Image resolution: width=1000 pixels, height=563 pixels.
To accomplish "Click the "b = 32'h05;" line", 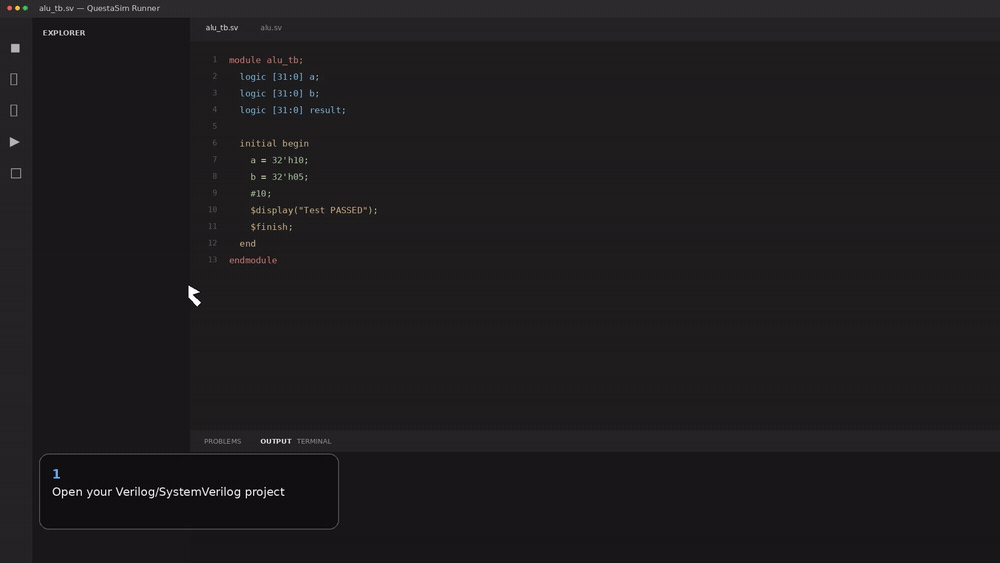I will (x=279, y=177).
